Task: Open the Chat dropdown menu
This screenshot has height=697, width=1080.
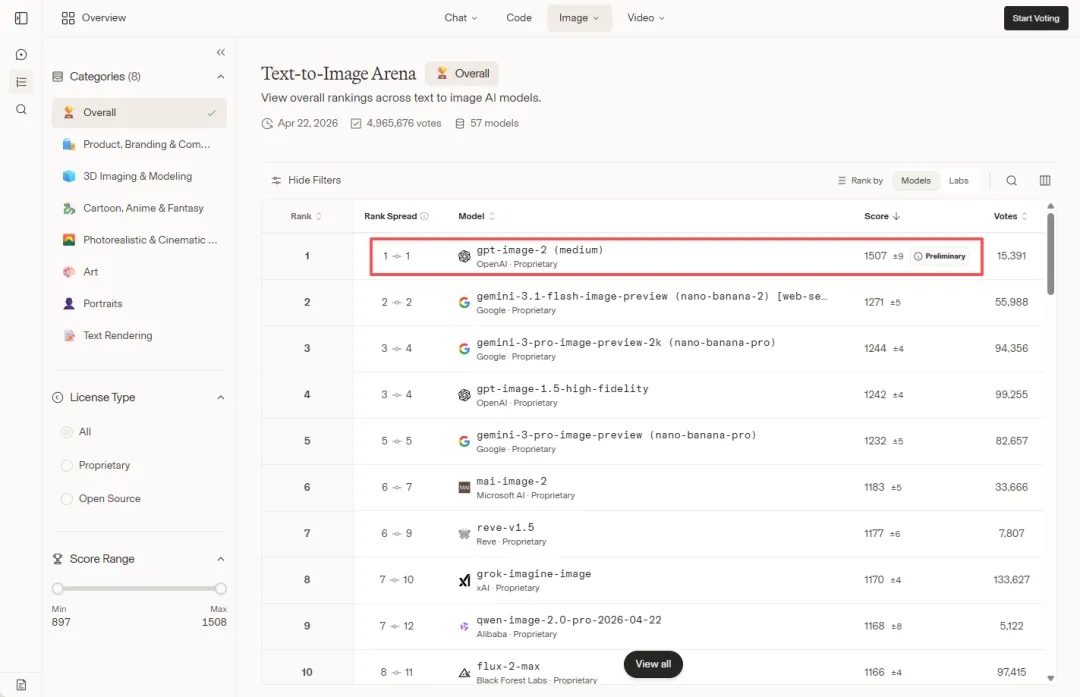Action: coord(461,18)
